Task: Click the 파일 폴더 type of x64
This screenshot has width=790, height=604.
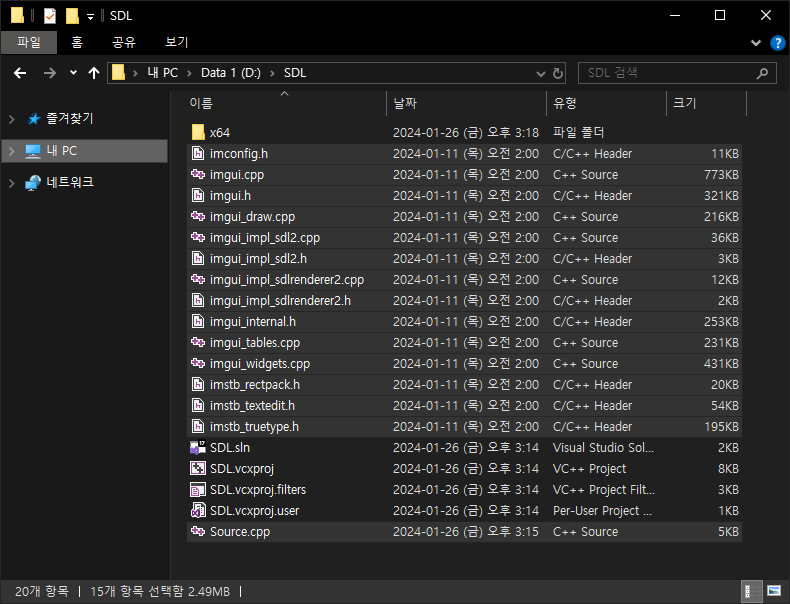Action: (x=578, y=132)
